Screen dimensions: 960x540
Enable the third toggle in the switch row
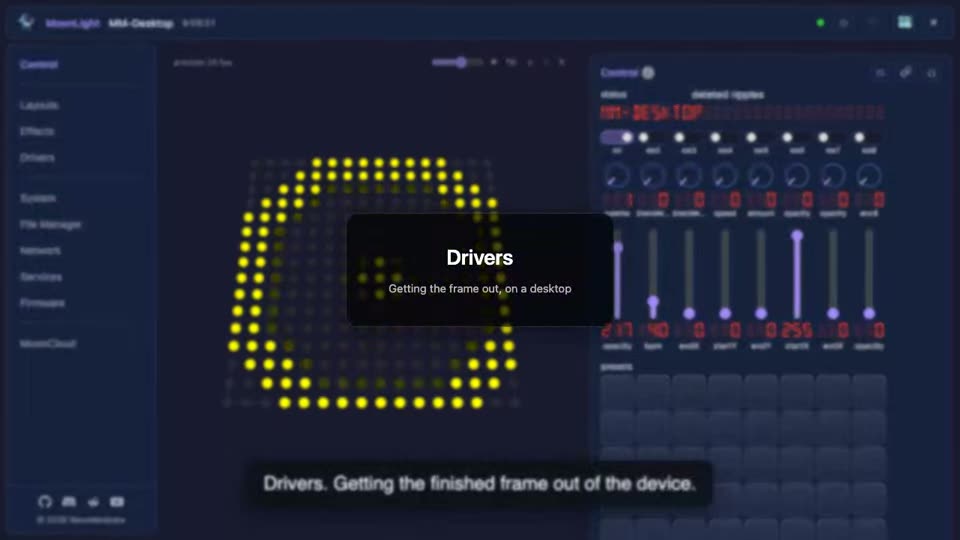pos(687,137)
